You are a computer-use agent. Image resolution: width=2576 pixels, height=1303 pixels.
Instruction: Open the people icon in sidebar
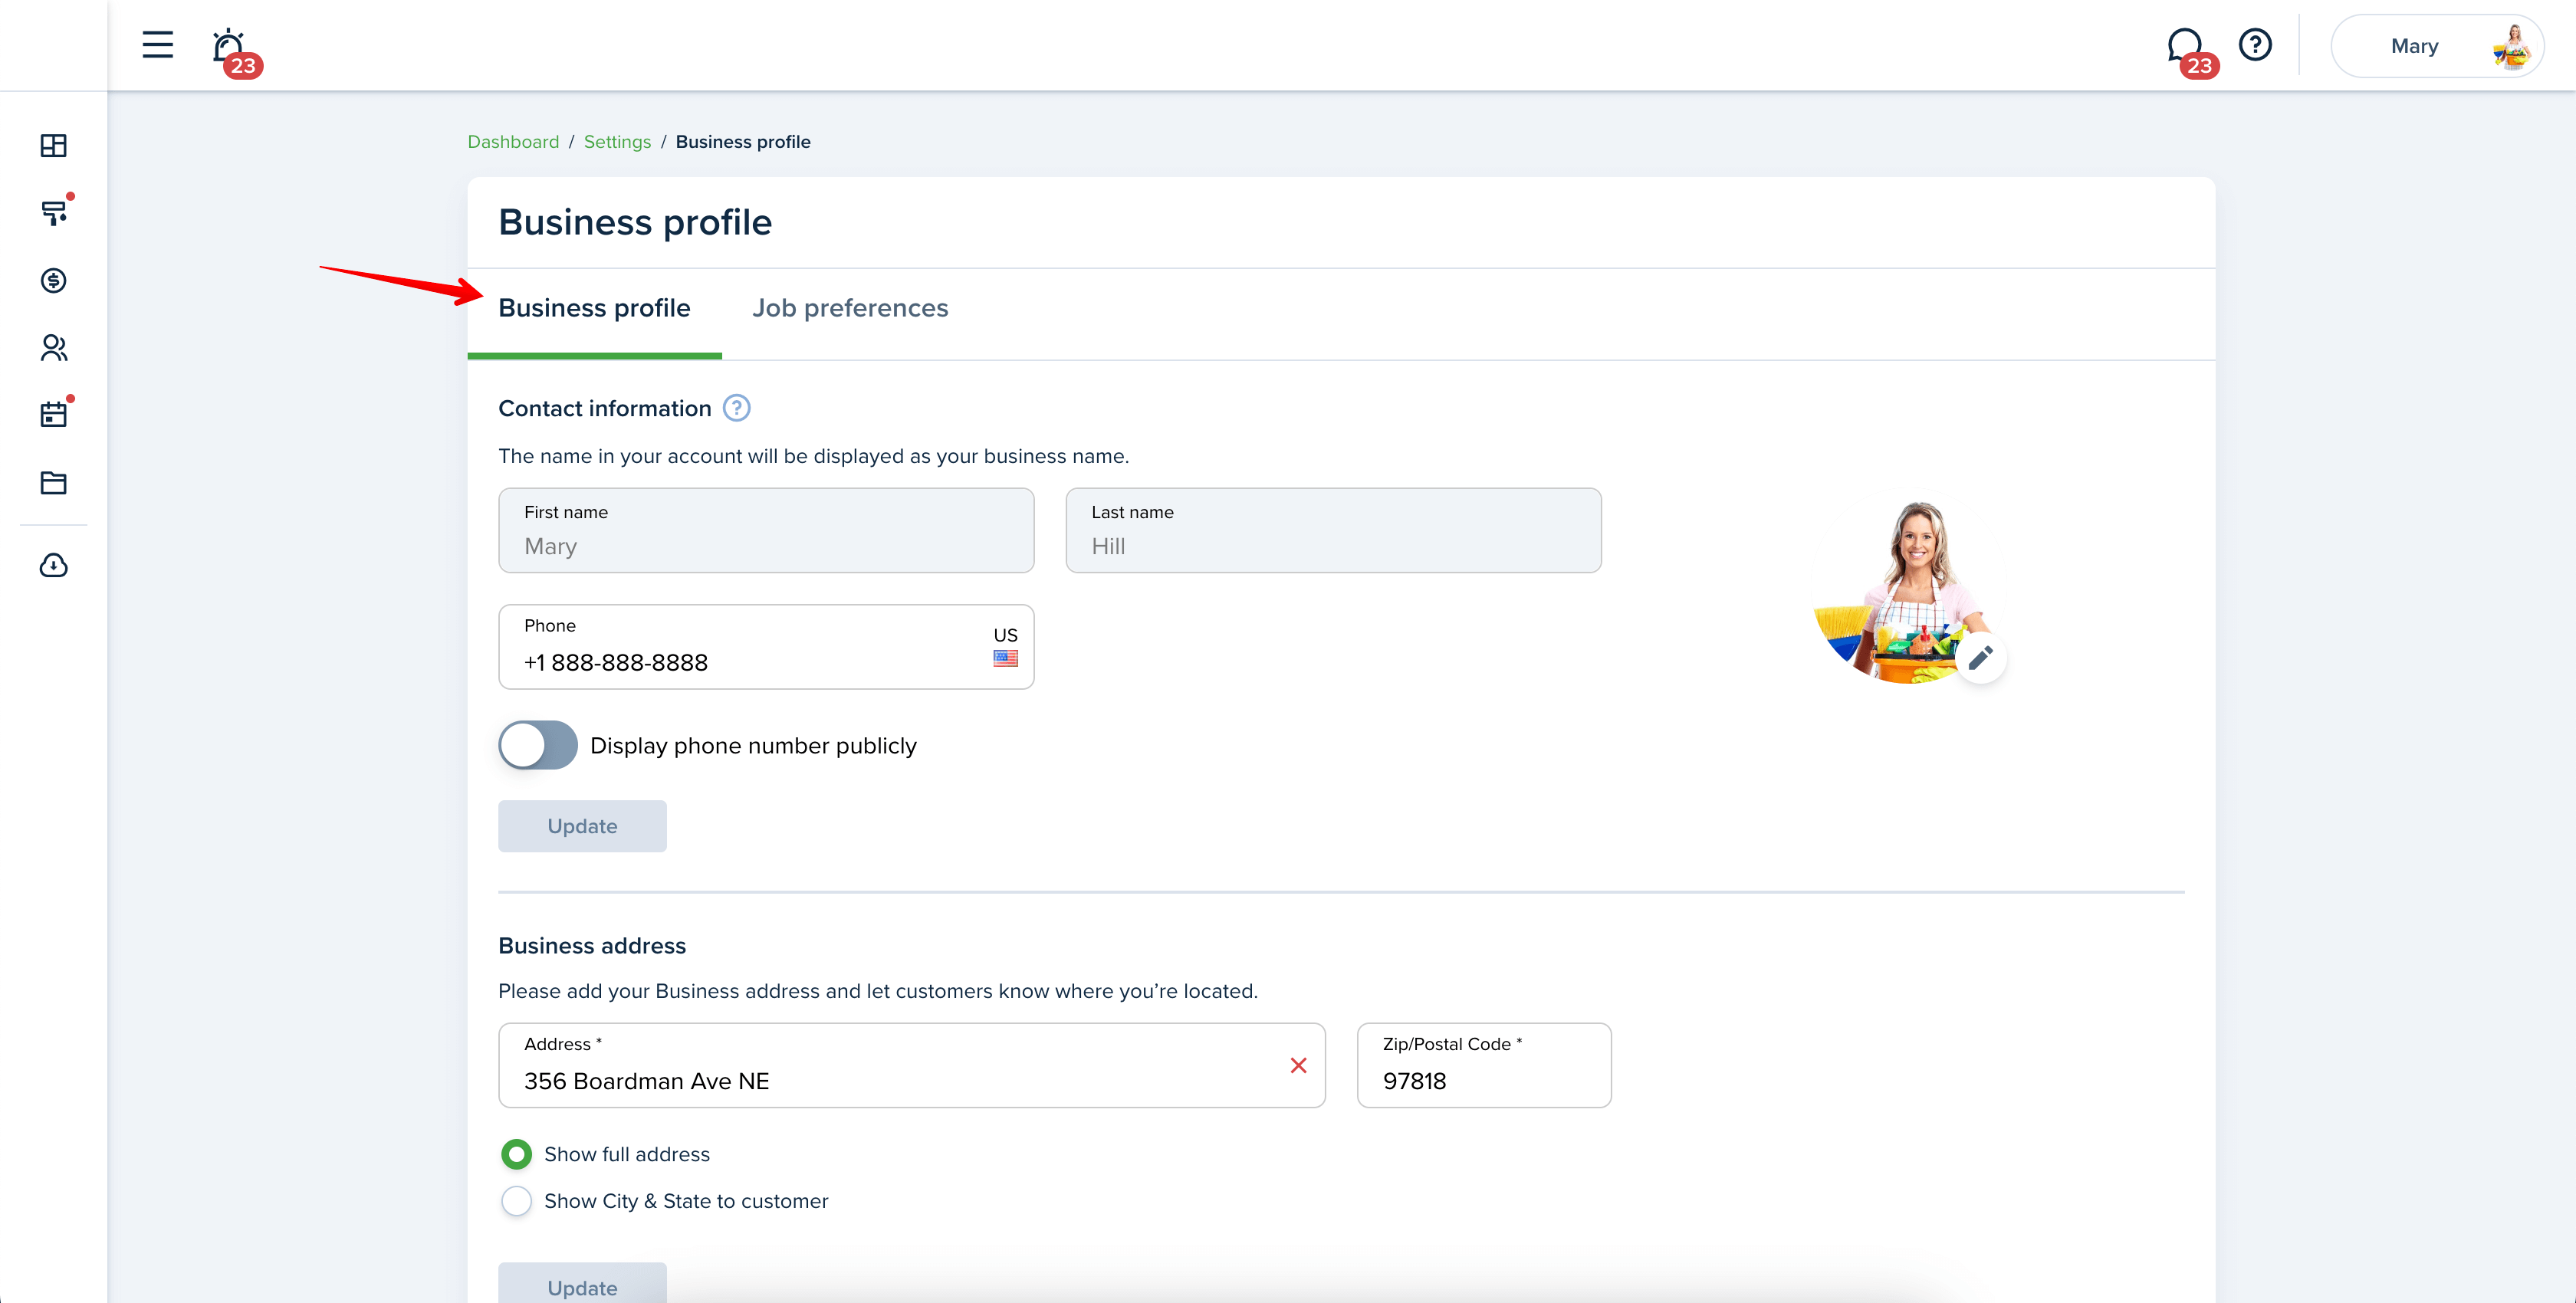(54, 348)
